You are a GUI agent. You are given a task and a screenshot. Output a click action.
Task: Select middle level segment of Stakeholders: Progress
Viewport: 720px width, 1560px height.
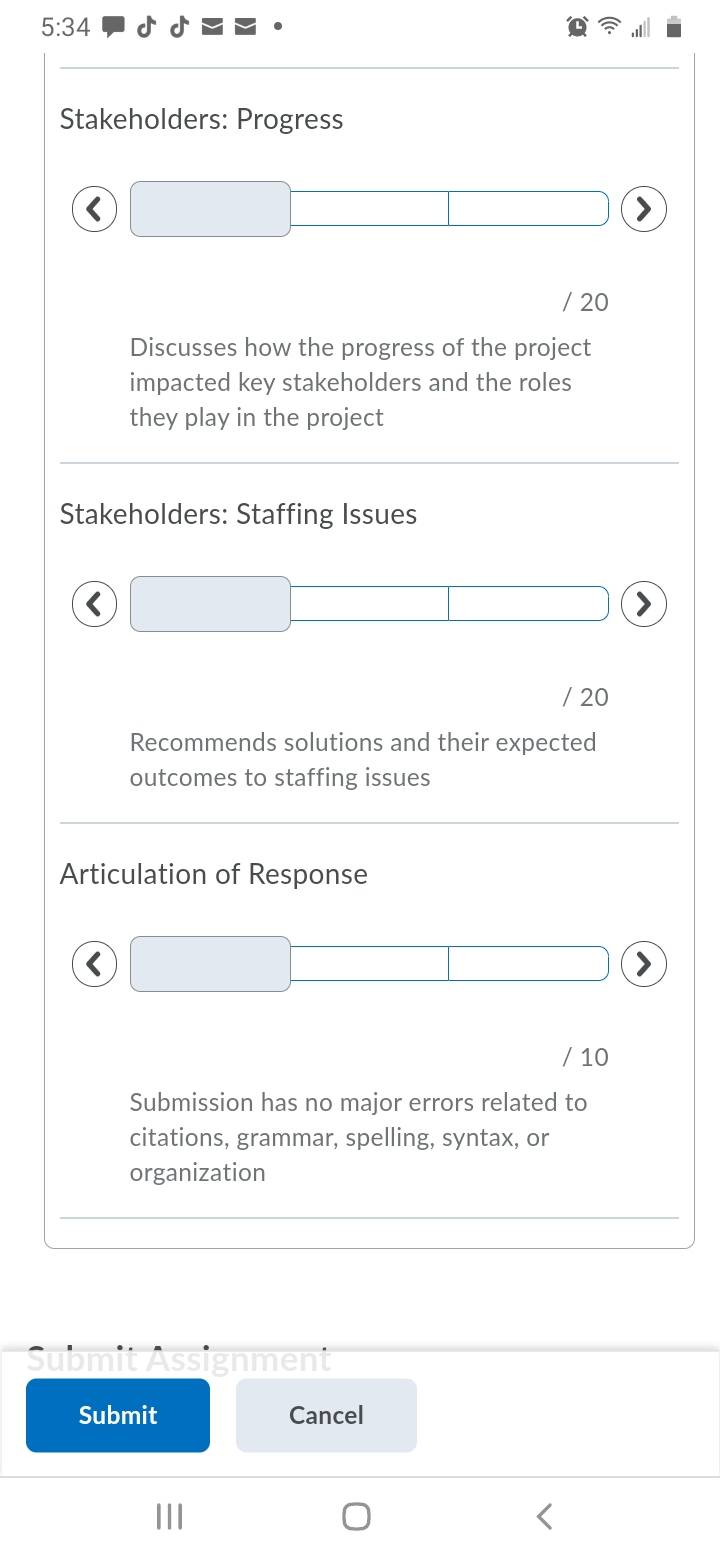(370, 209)
